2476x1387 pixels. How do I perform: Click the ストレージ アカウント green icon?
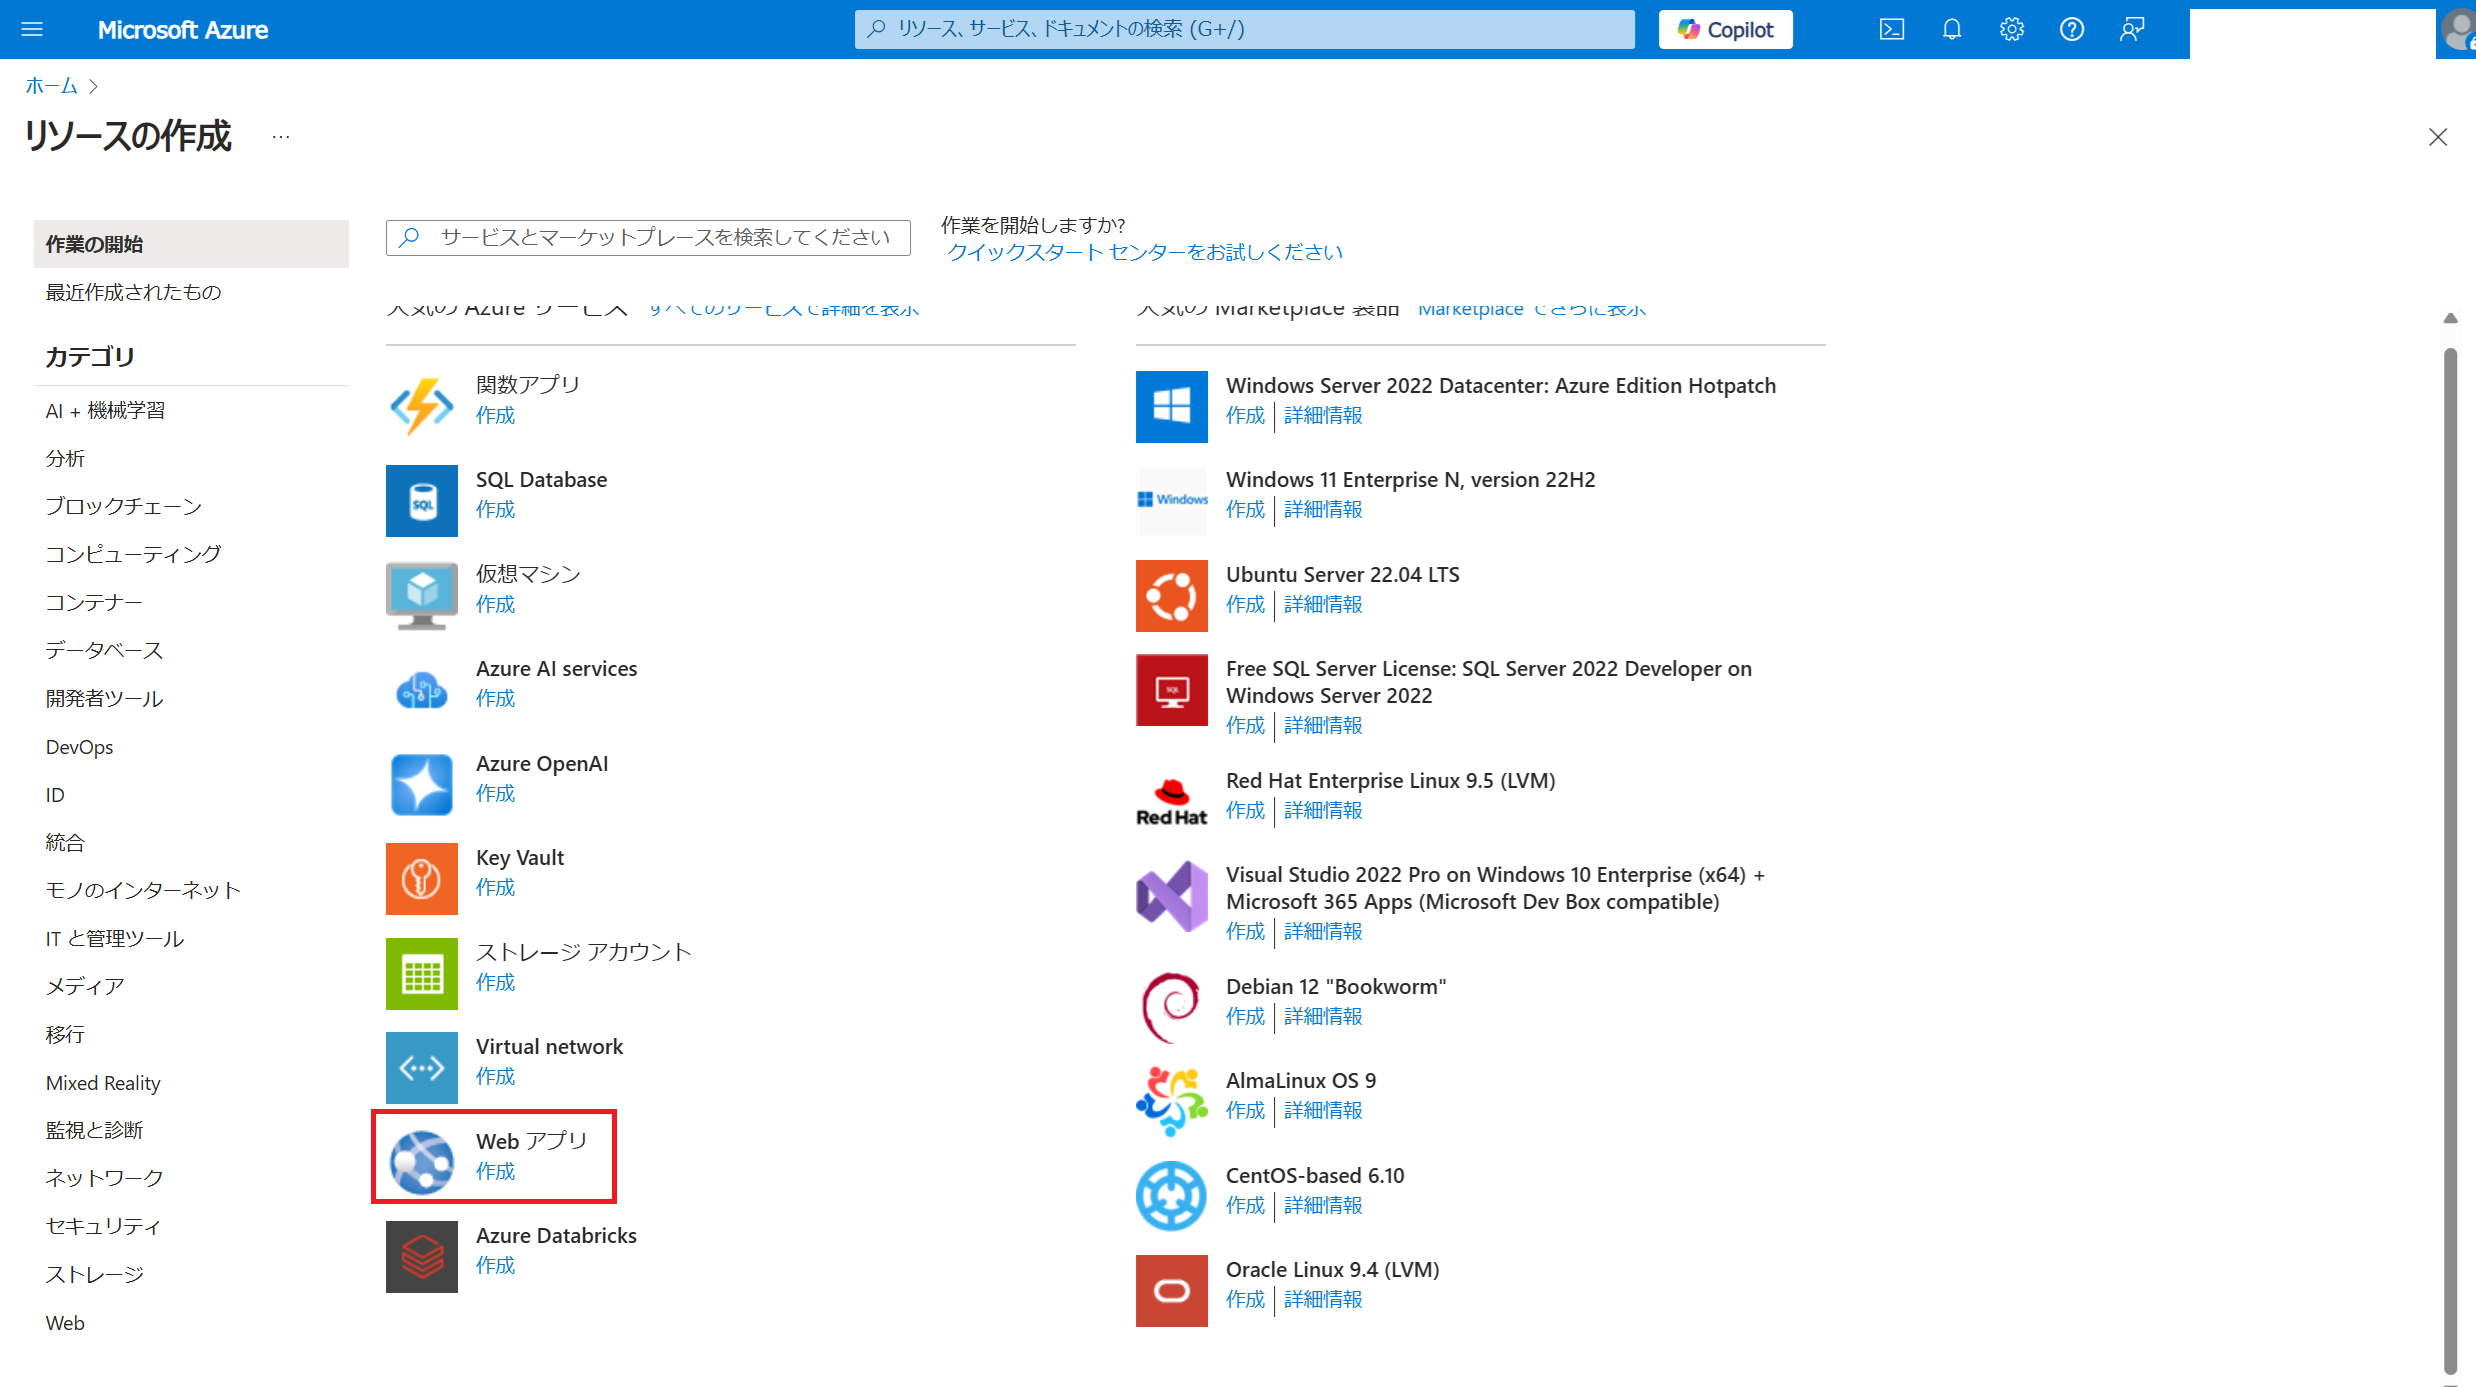coord(421,973)
